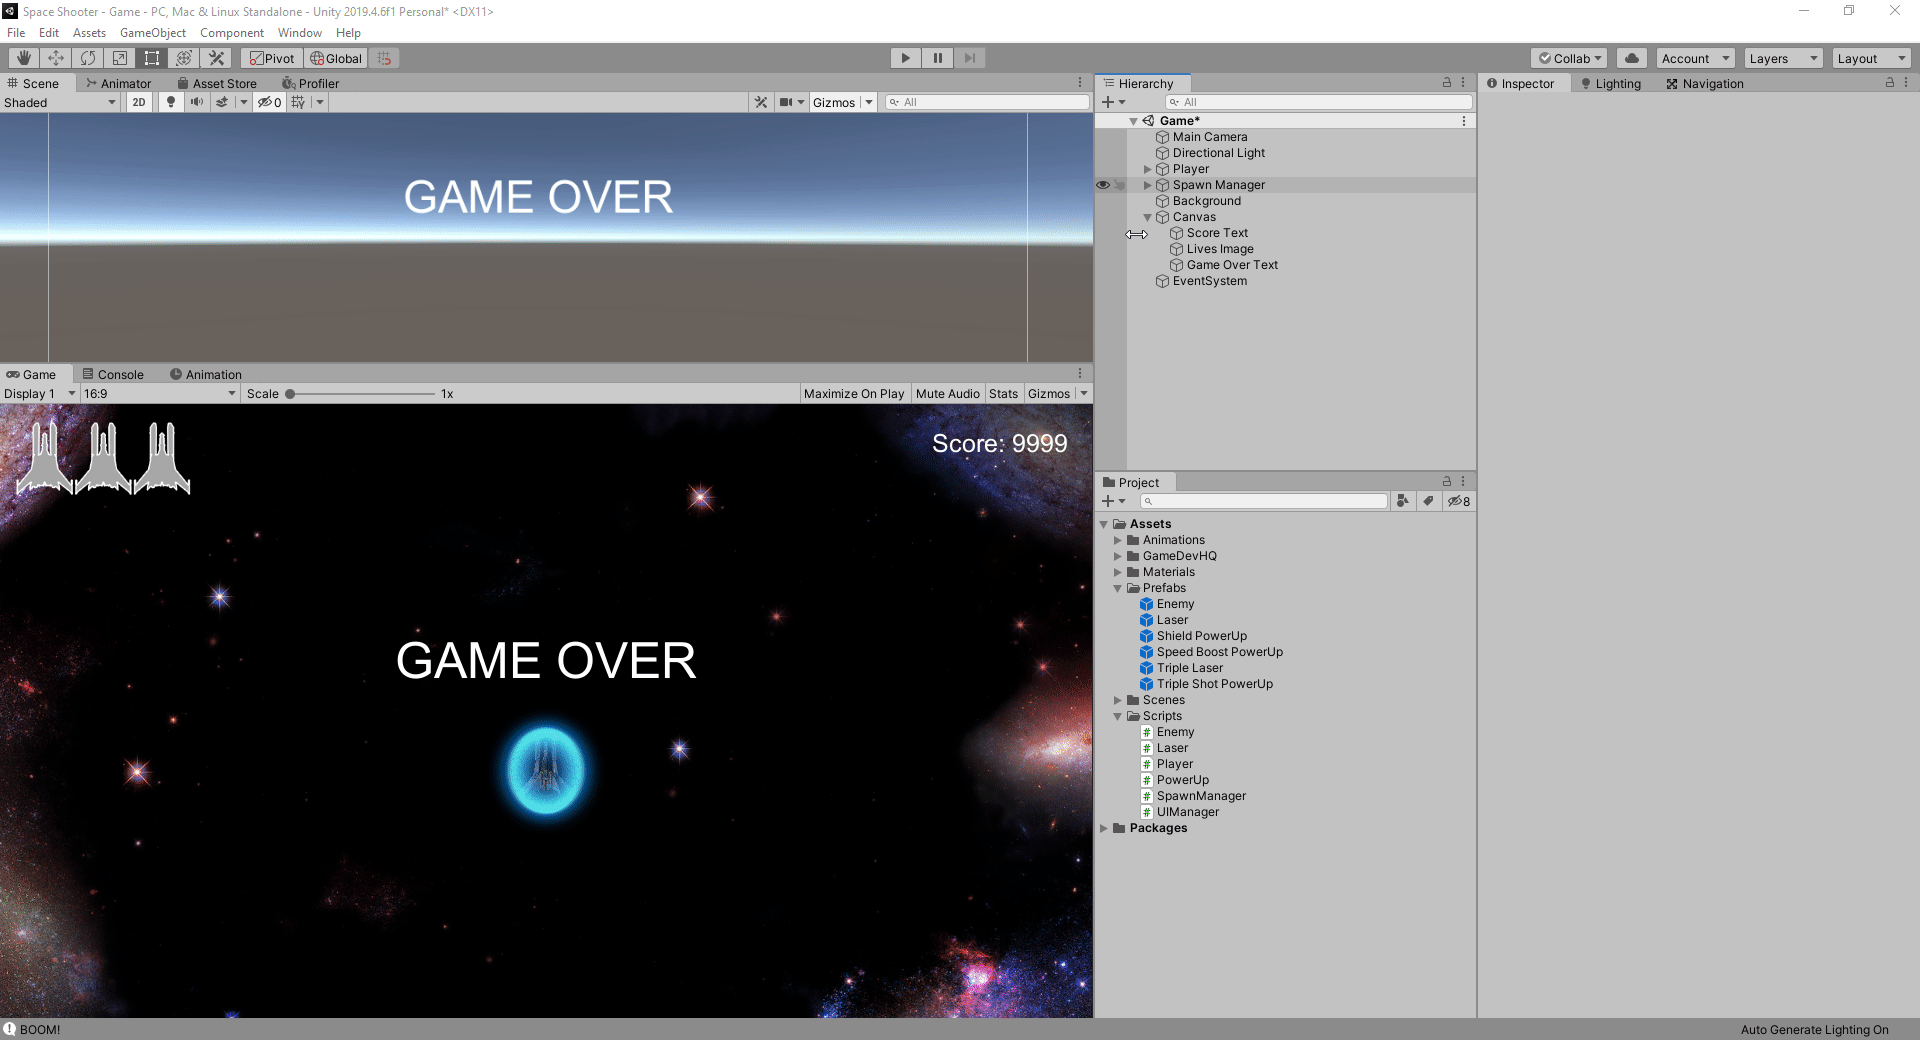Toggle Stats overlay in Game view

[x=1003, y=394]
